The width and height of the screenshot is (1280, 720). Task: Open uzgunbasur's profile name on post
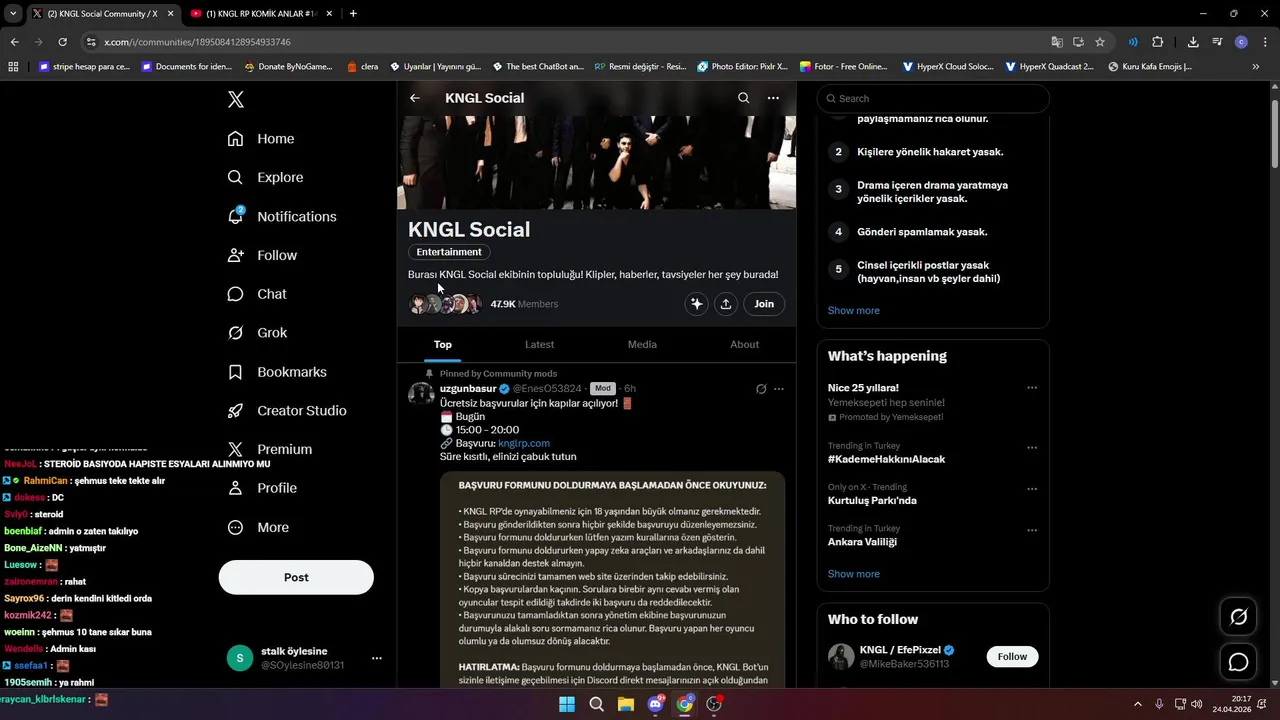[468, 388]
